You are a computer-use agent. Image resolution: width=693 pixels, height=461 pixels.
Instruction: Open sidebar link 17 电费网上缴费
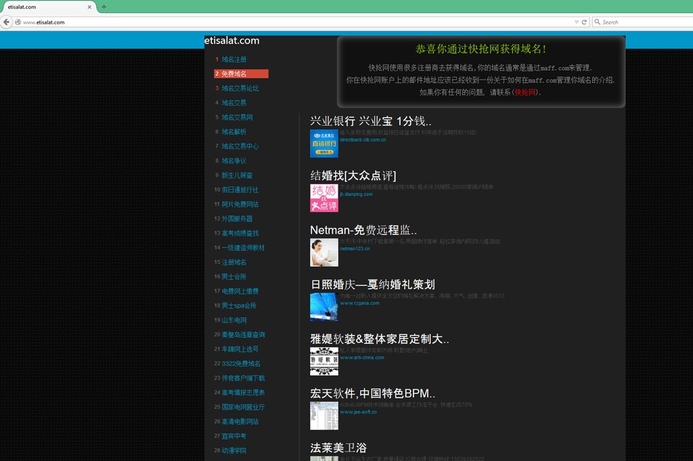point(240,291)
